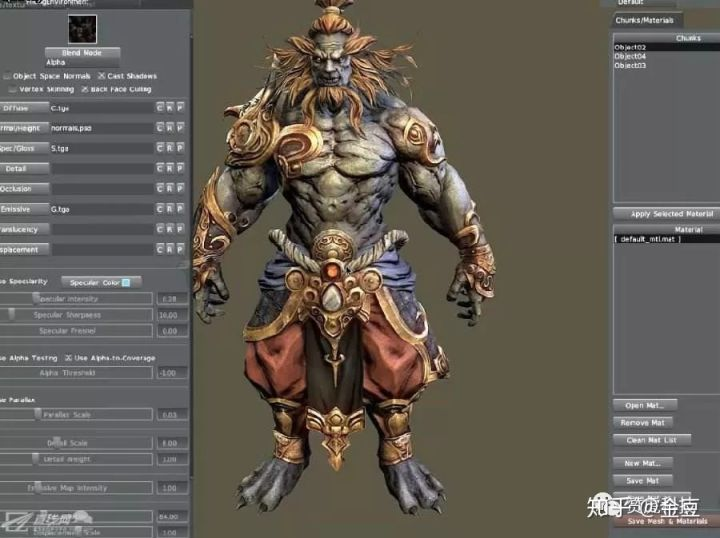Click the R button in the Translucency row
Screen dimensions: 720x538
(170, 229)
